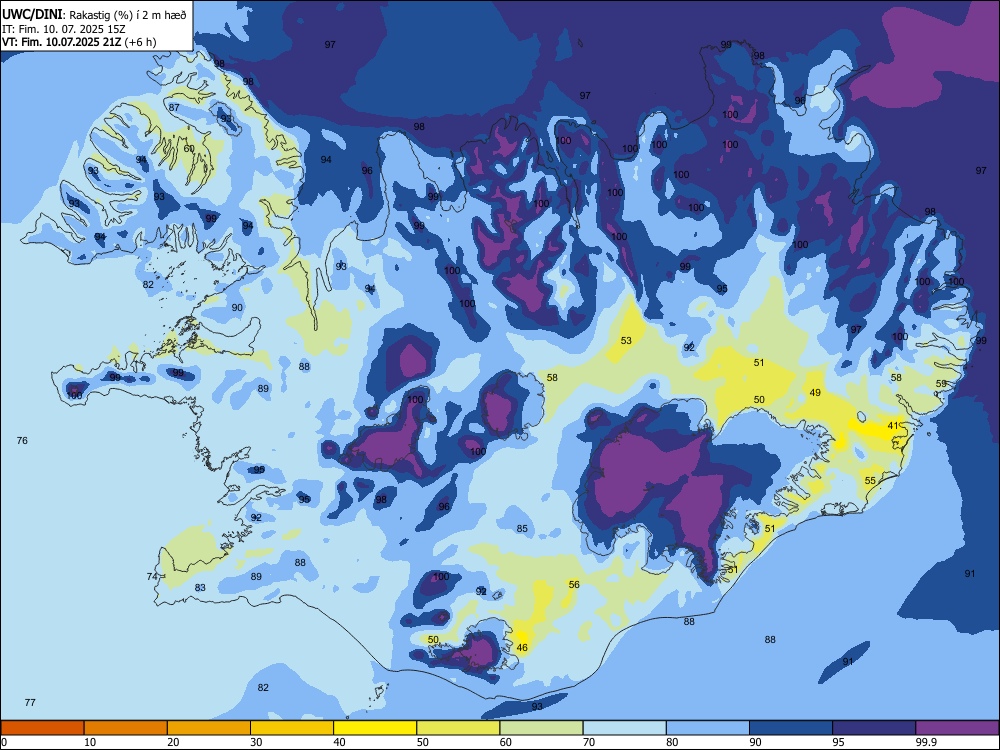This screenshot has height=750, width=1000.
Task: Click the 'UWC/DINI' title text
Action: [32, 14]
